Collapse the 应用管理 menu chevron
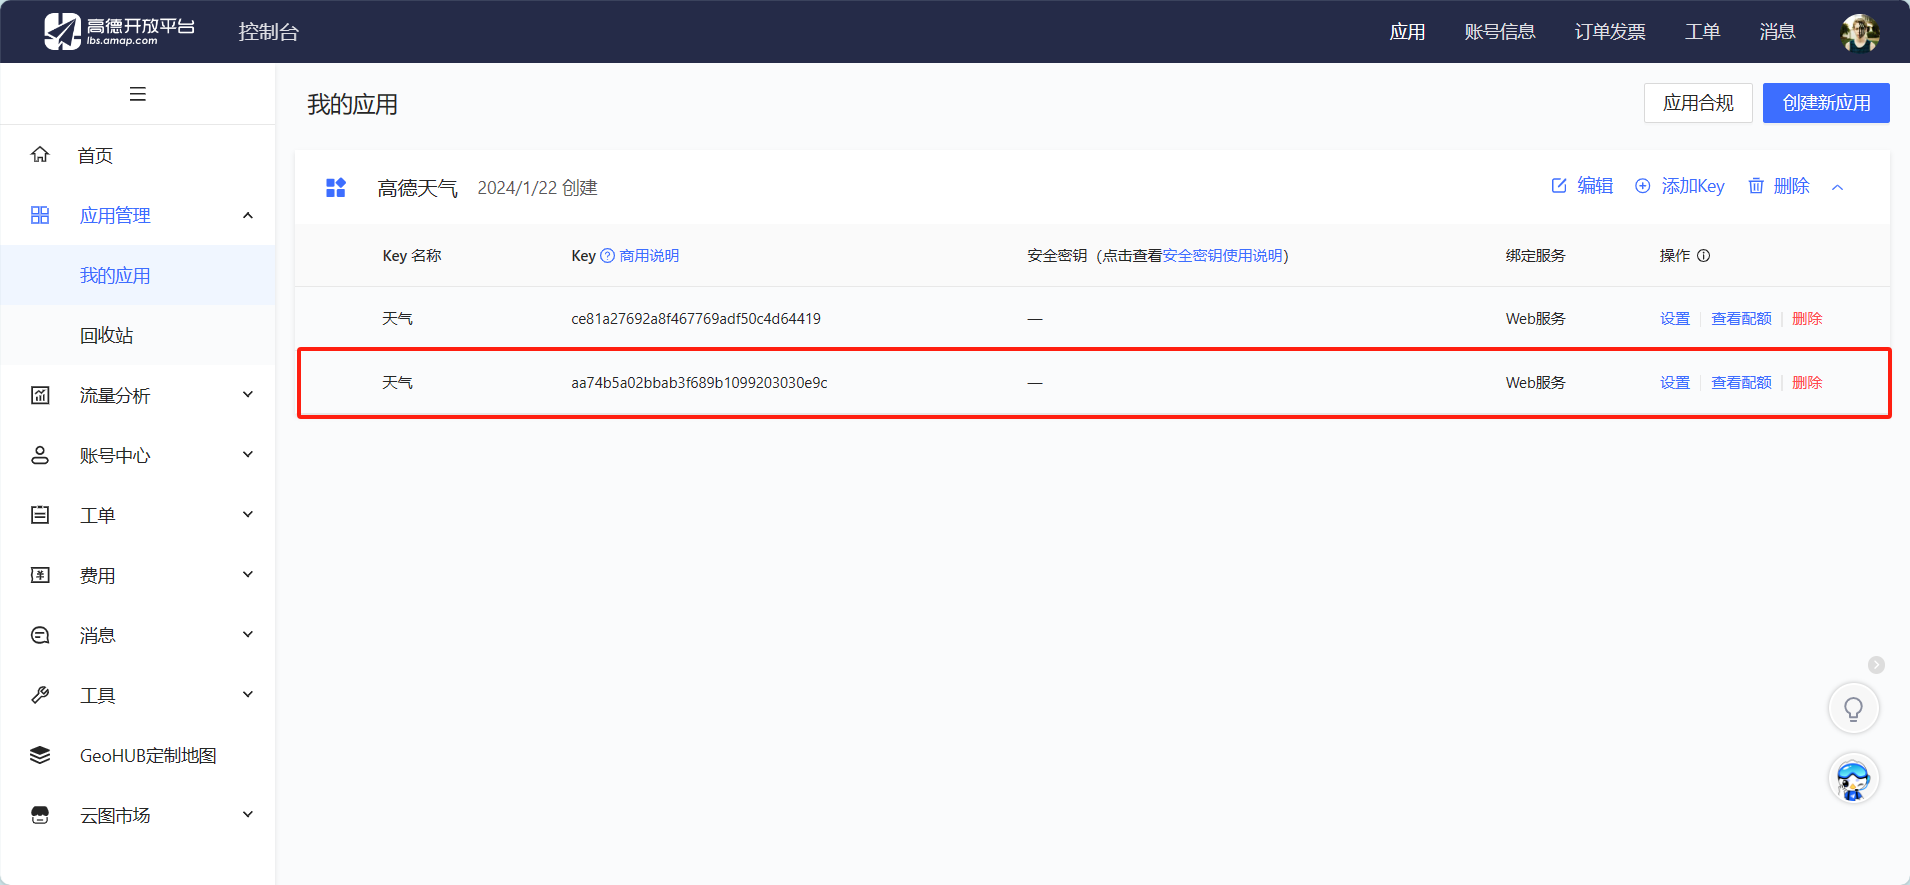 248,215
